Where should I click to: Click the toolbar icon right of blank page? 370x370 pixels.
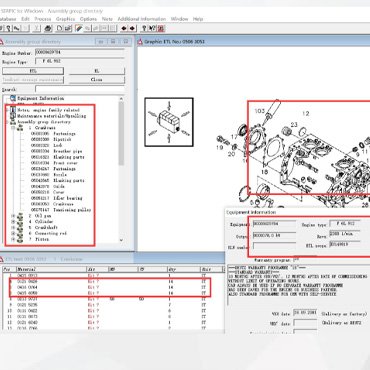68,28
